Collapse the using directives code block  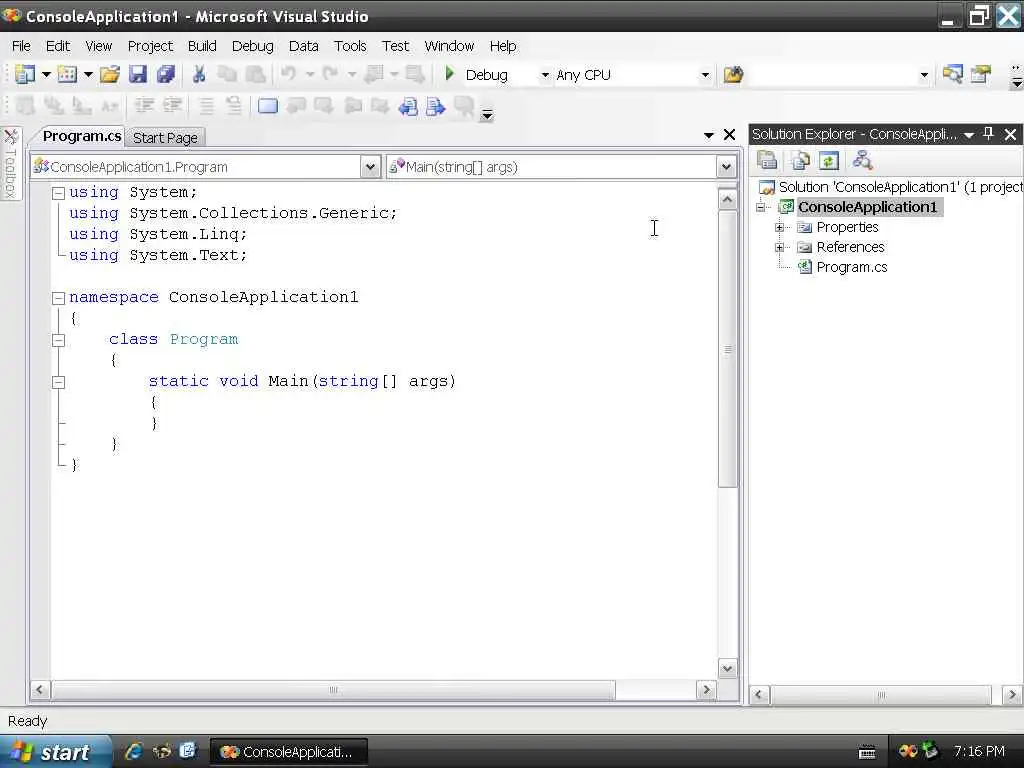pos(58,193)
